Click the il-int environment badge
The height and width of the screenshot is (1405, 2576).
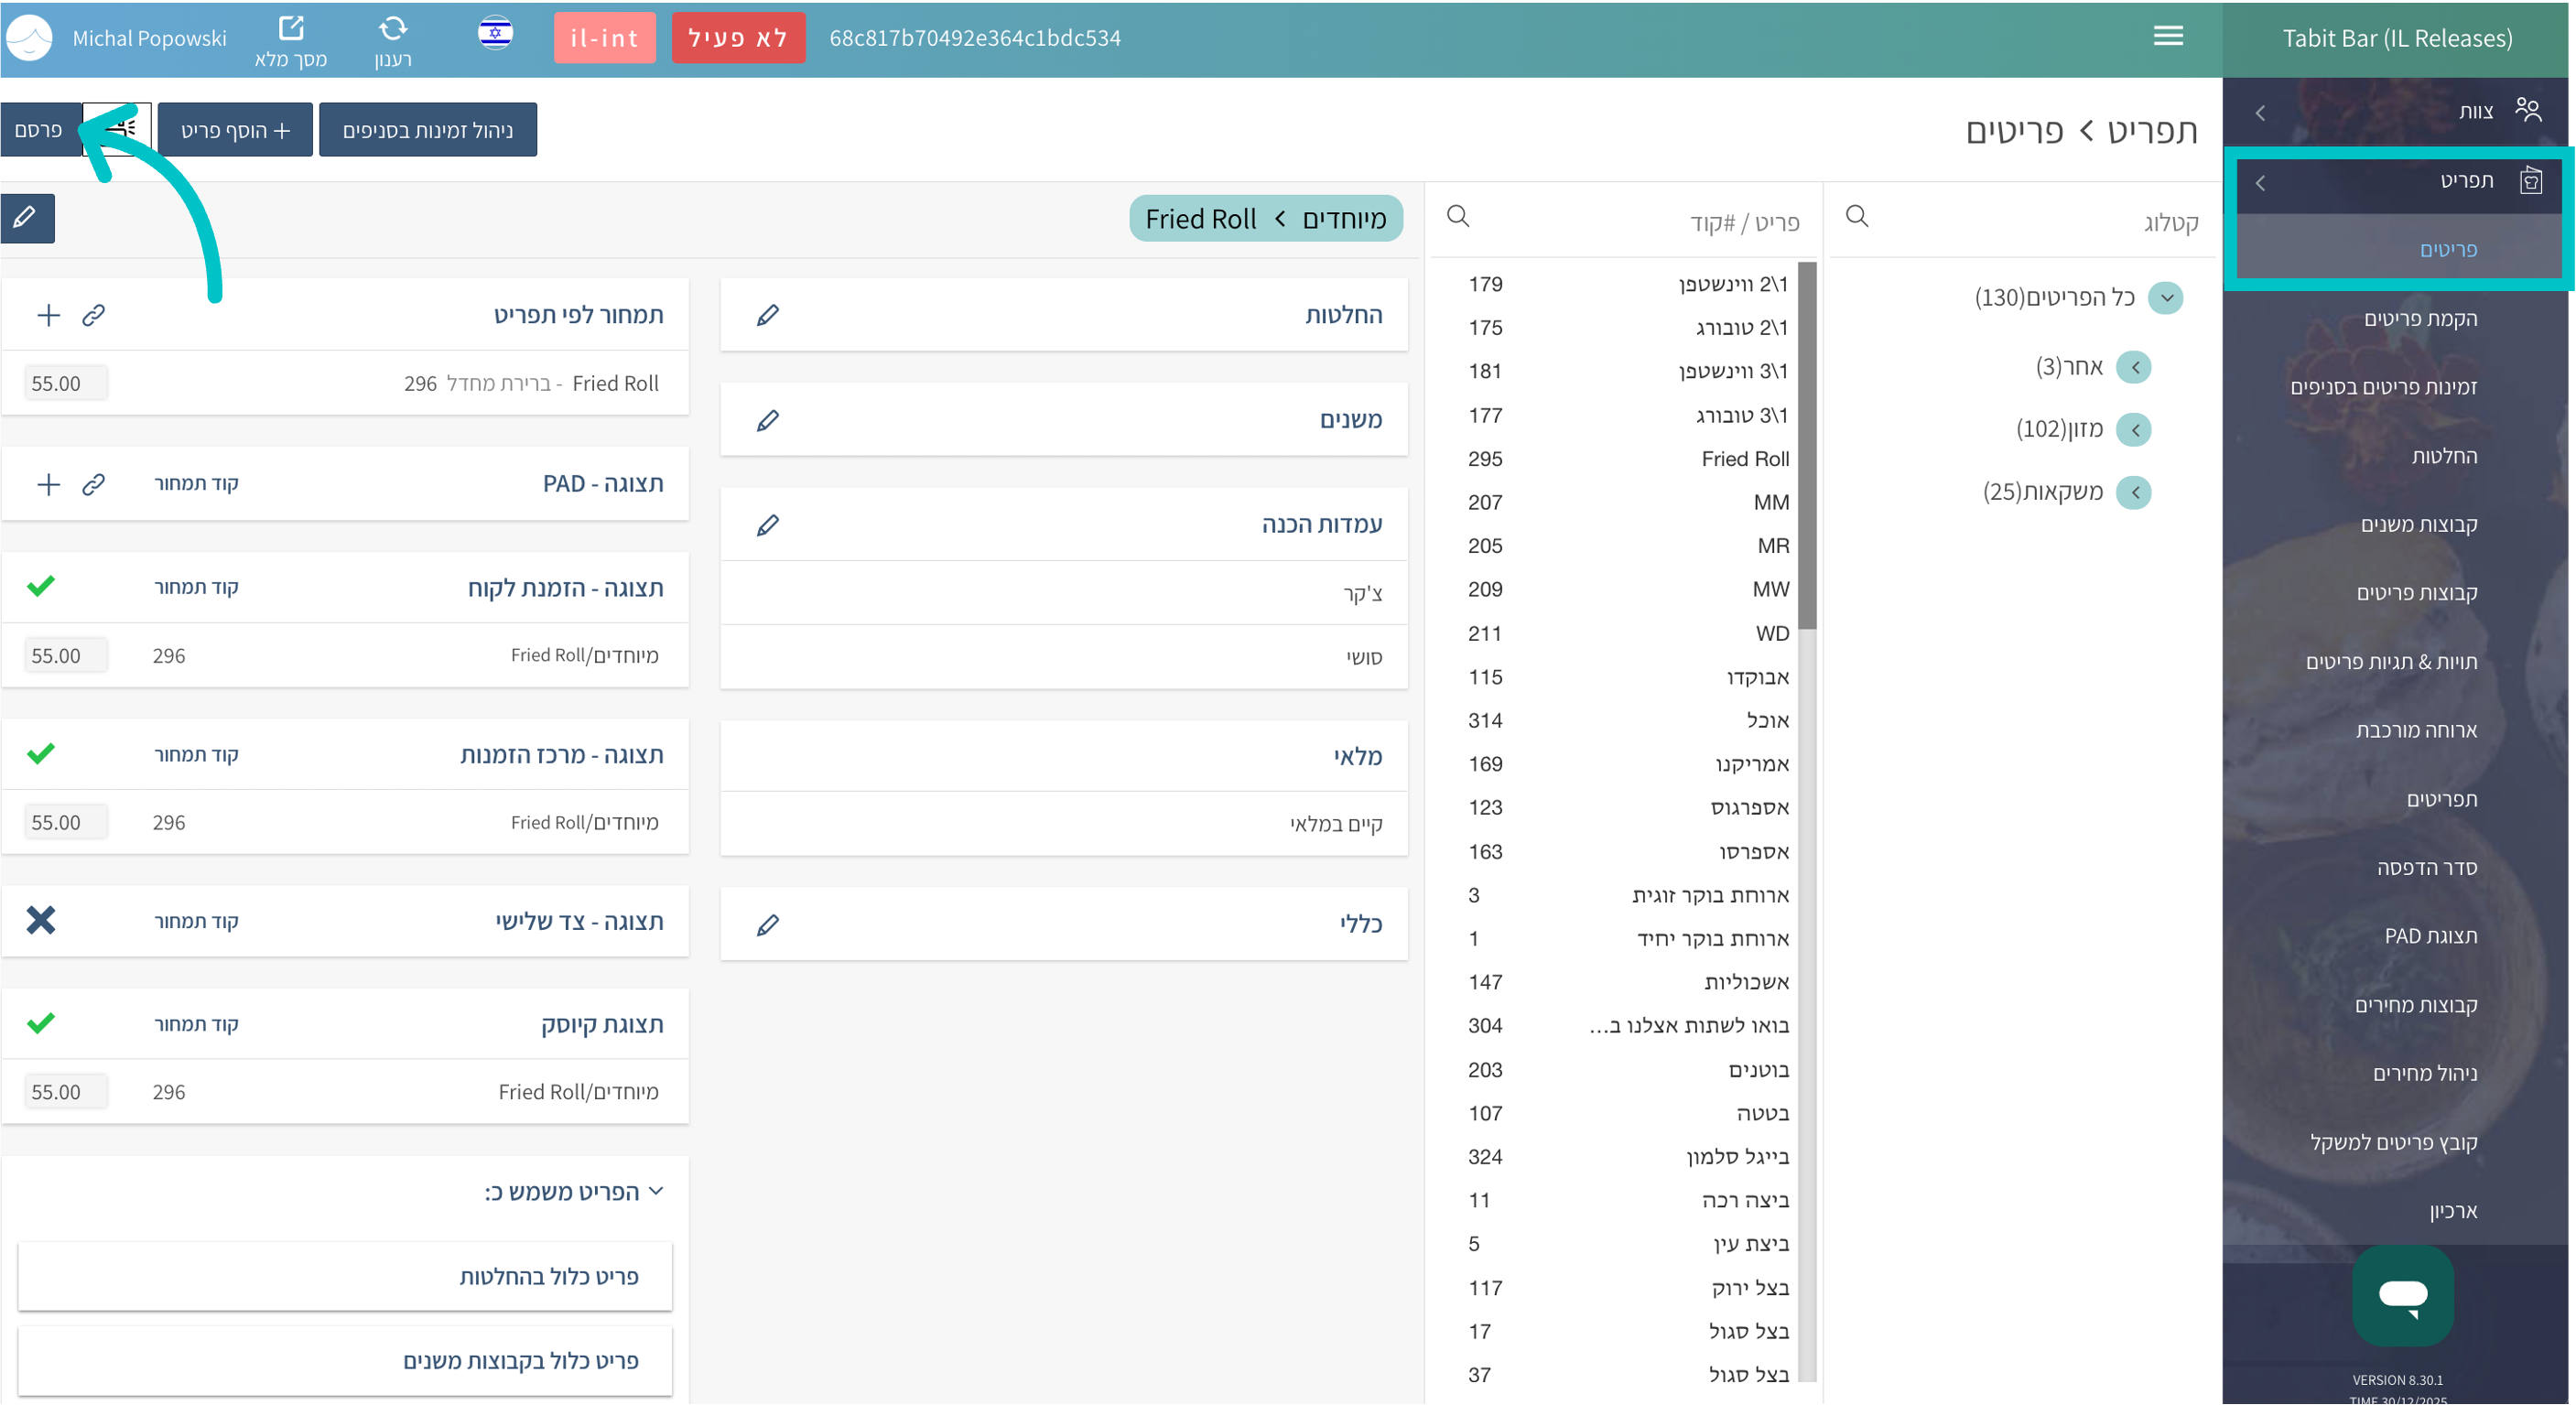pos(604,38)
